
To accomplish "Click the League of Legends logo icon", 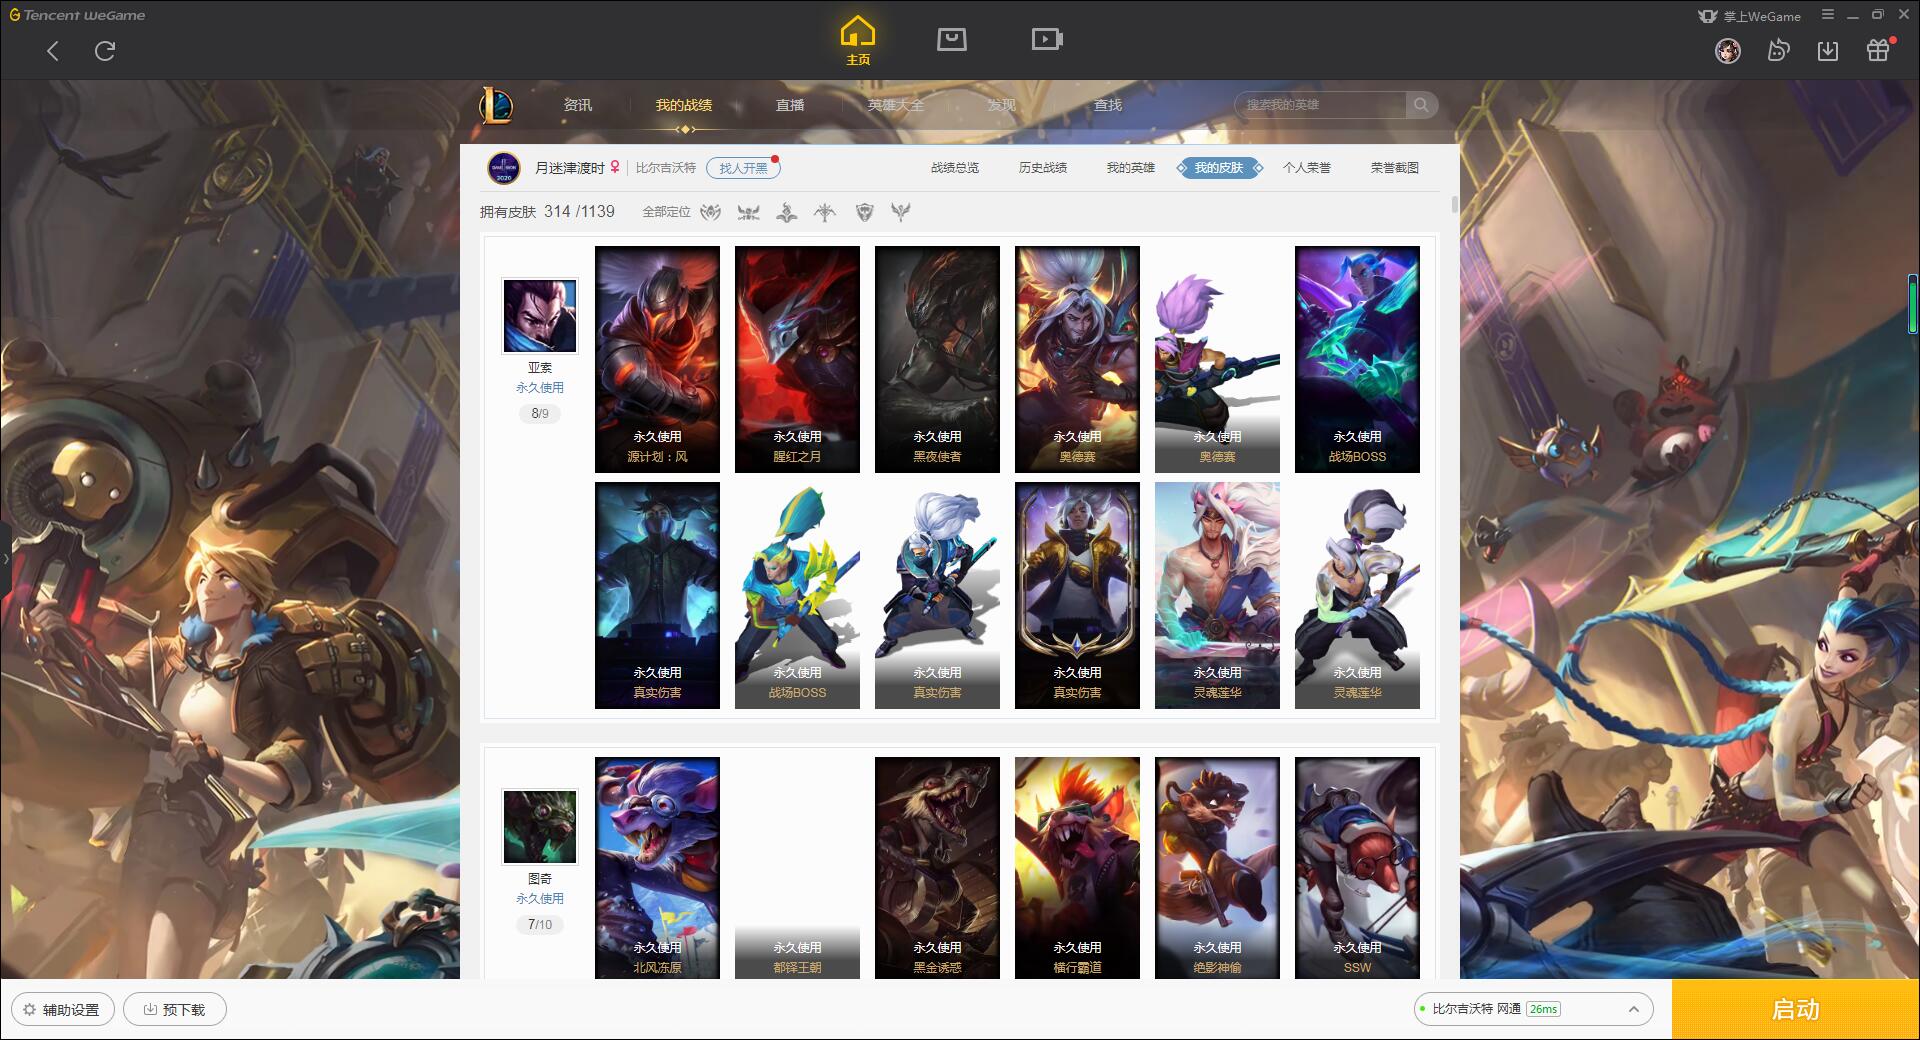I will tap(496, 105).
